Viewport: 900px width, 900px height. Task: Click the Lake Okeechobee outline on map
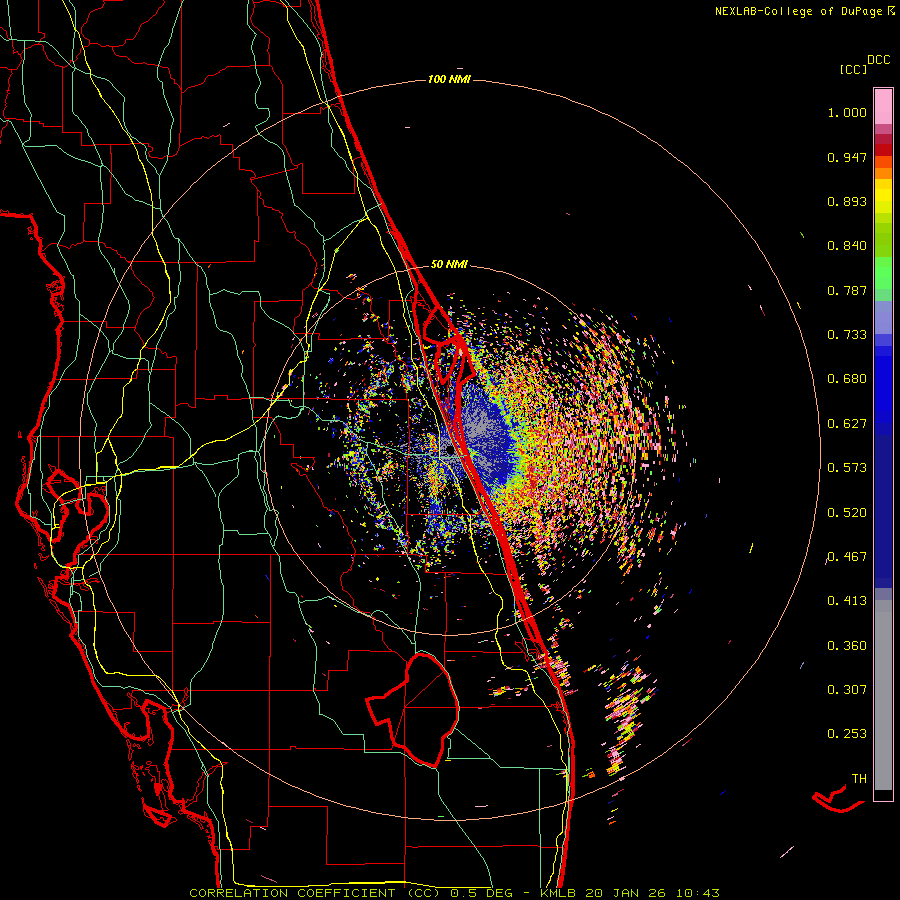pos(413,709)
